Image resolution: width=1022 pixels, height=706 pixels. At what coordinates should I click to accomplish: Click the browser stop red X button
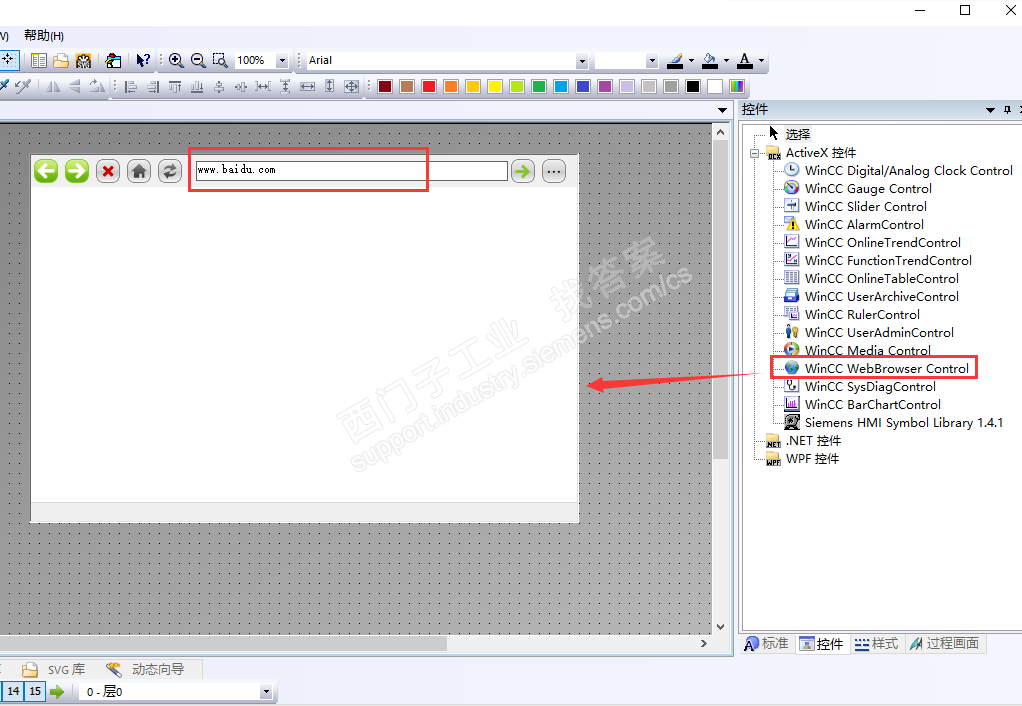[108, 171]
